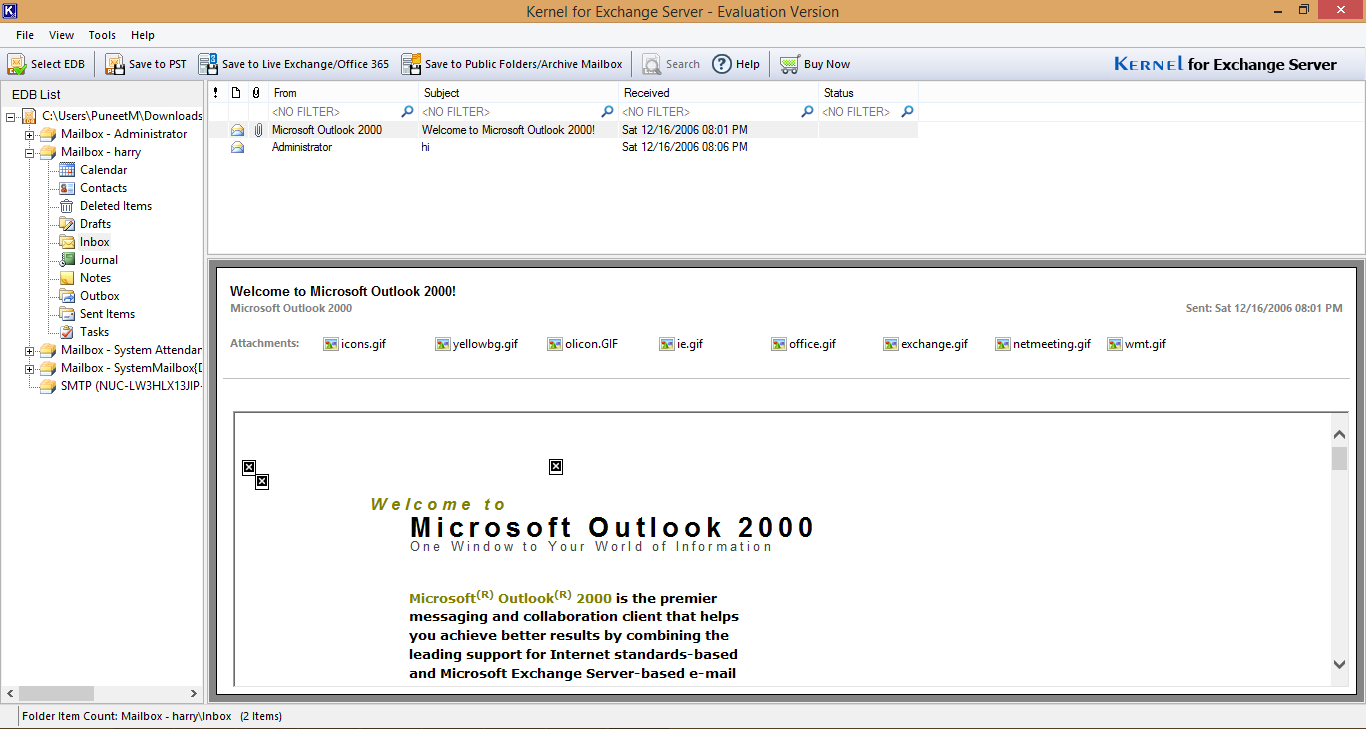Screen dimensions: 1366x729
Task: Click the Received filter input field
Action: point(710,112)
